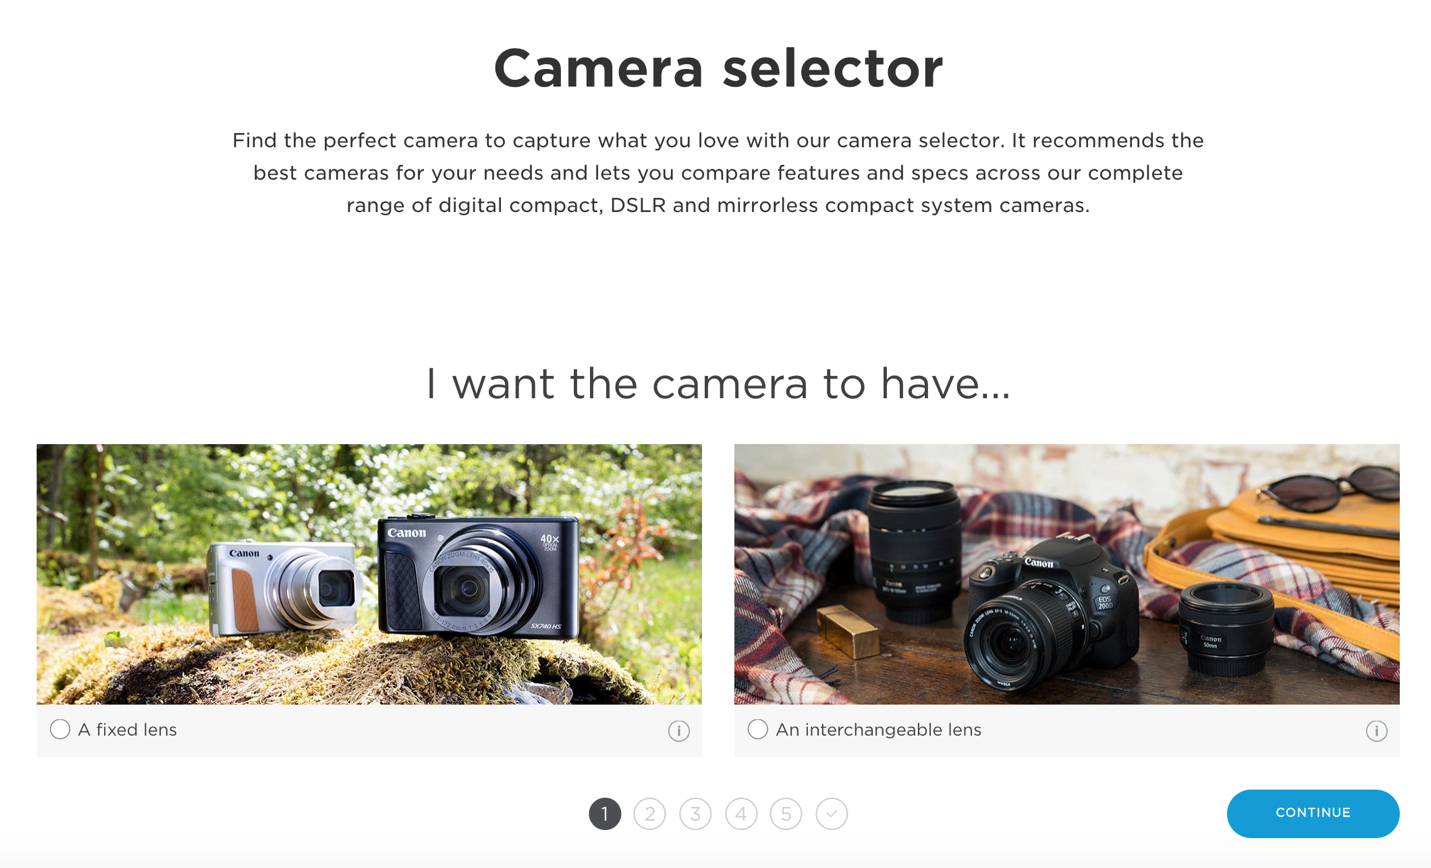Click the CONTINUE button
The image size is (1431, 868).
[1313, 813]
